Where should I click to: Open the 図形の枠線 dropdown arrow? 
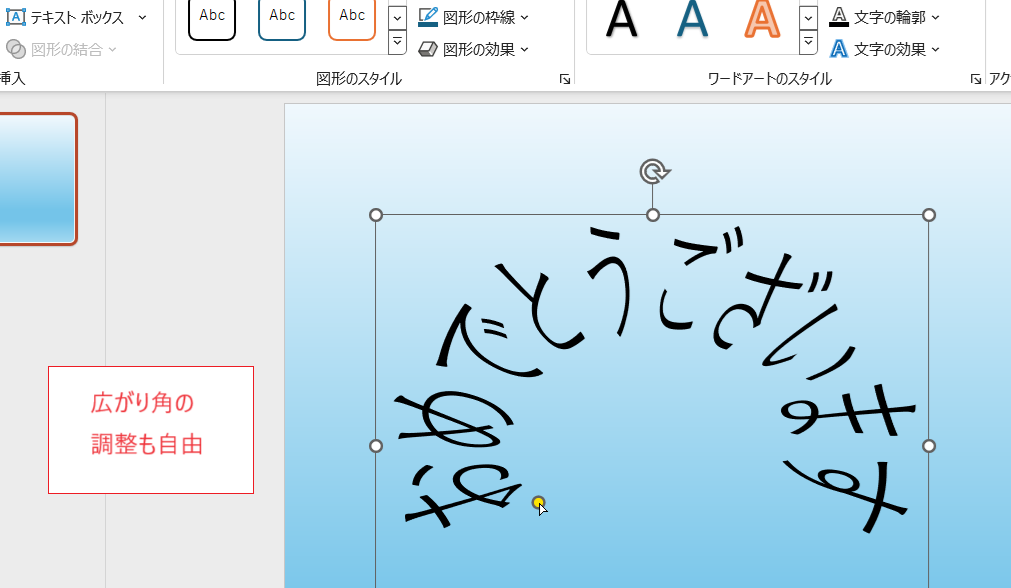(x=524, y=18)
